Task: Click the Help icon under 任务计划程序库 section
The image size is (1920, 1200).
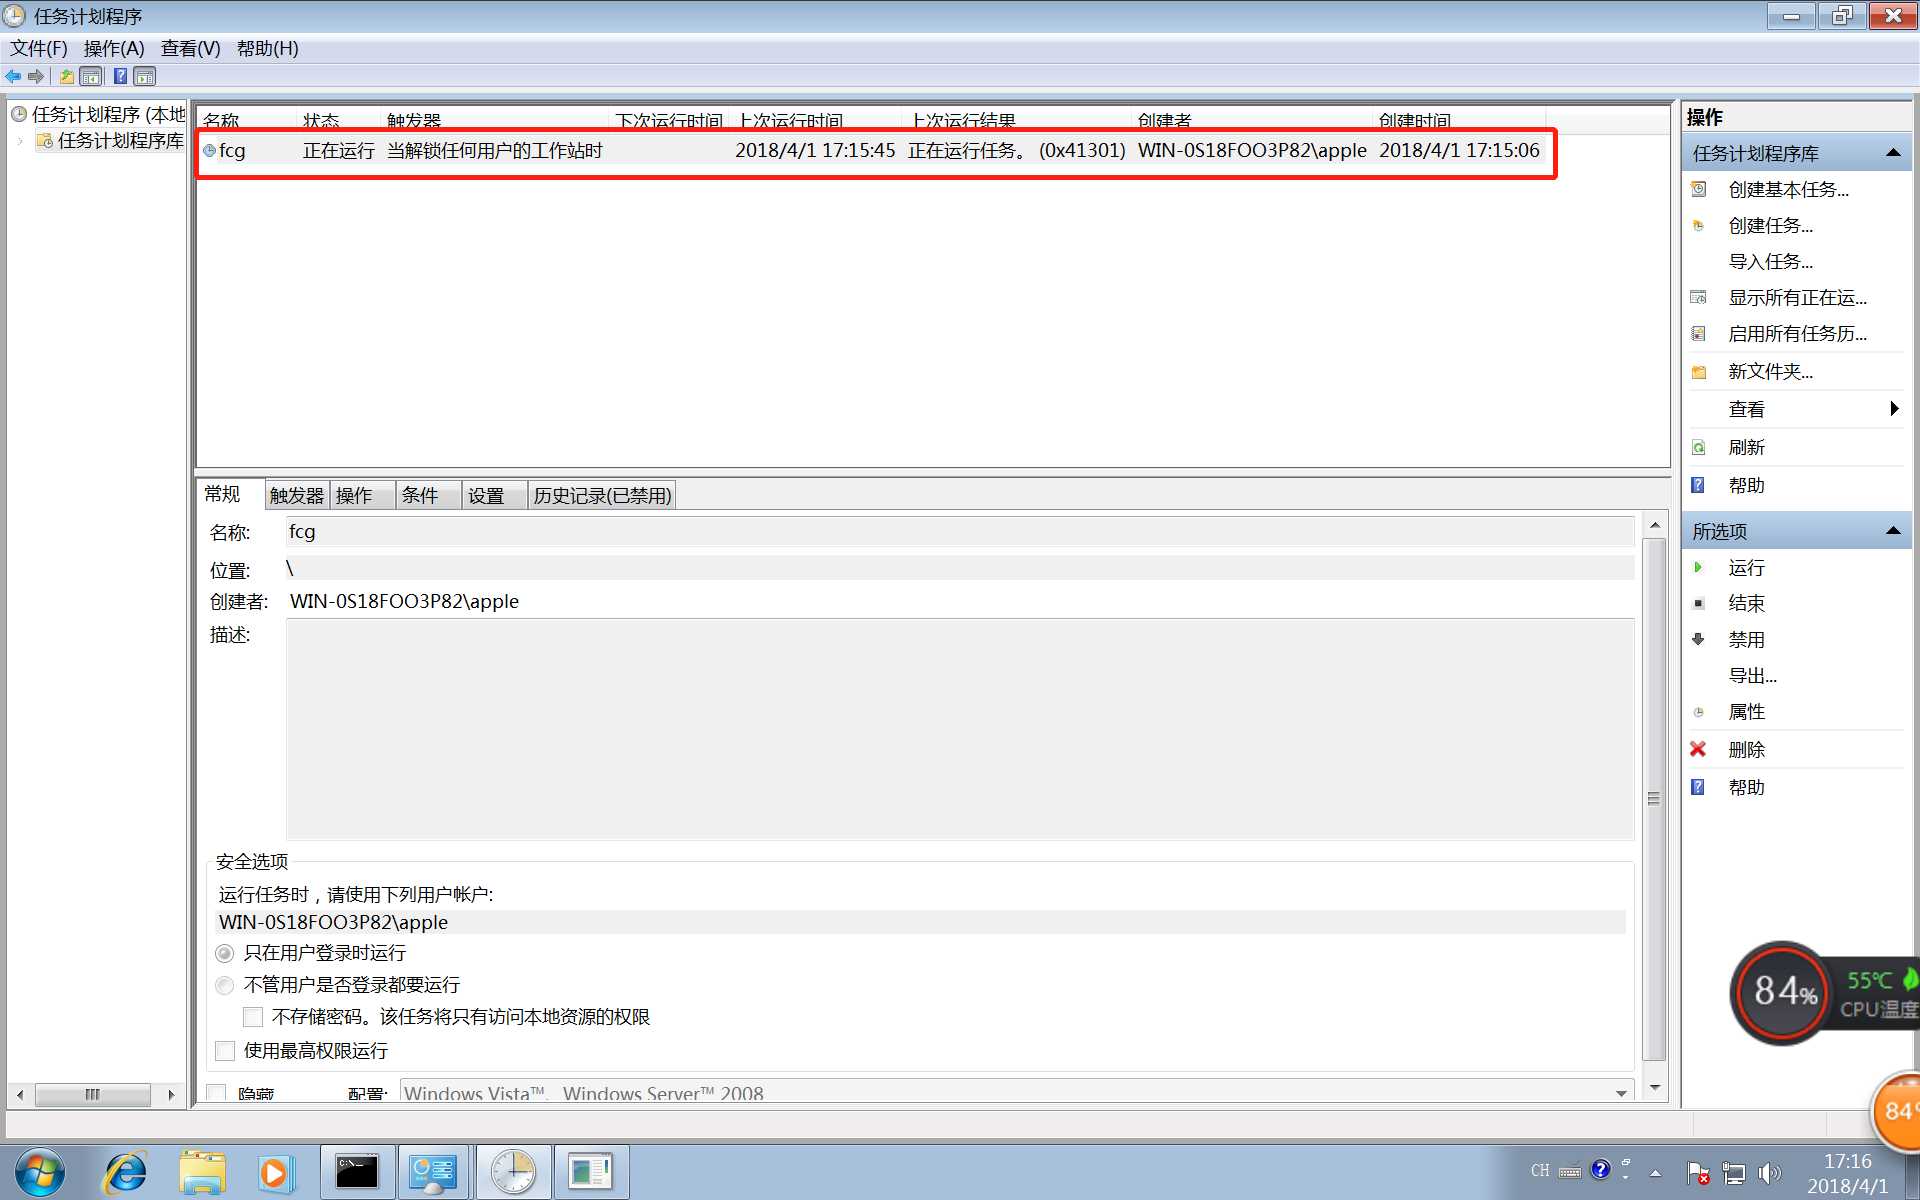Action: tap(1698, 485)
